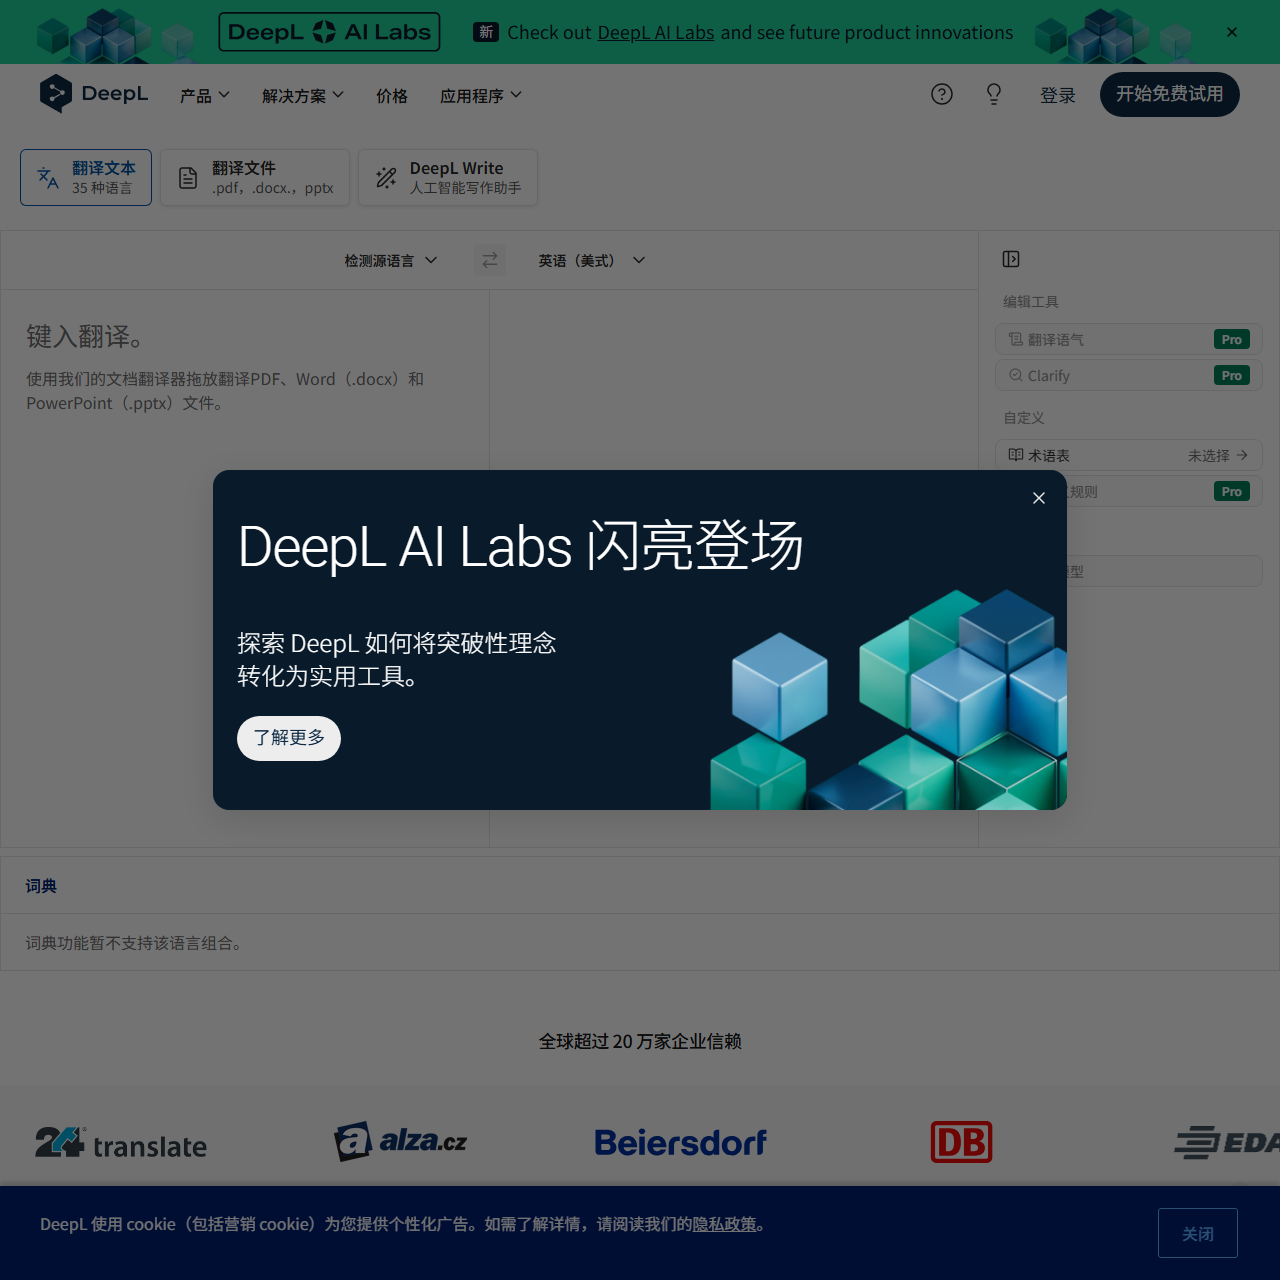Expand the 检测源语言 source language dropdown

[390, 260]
